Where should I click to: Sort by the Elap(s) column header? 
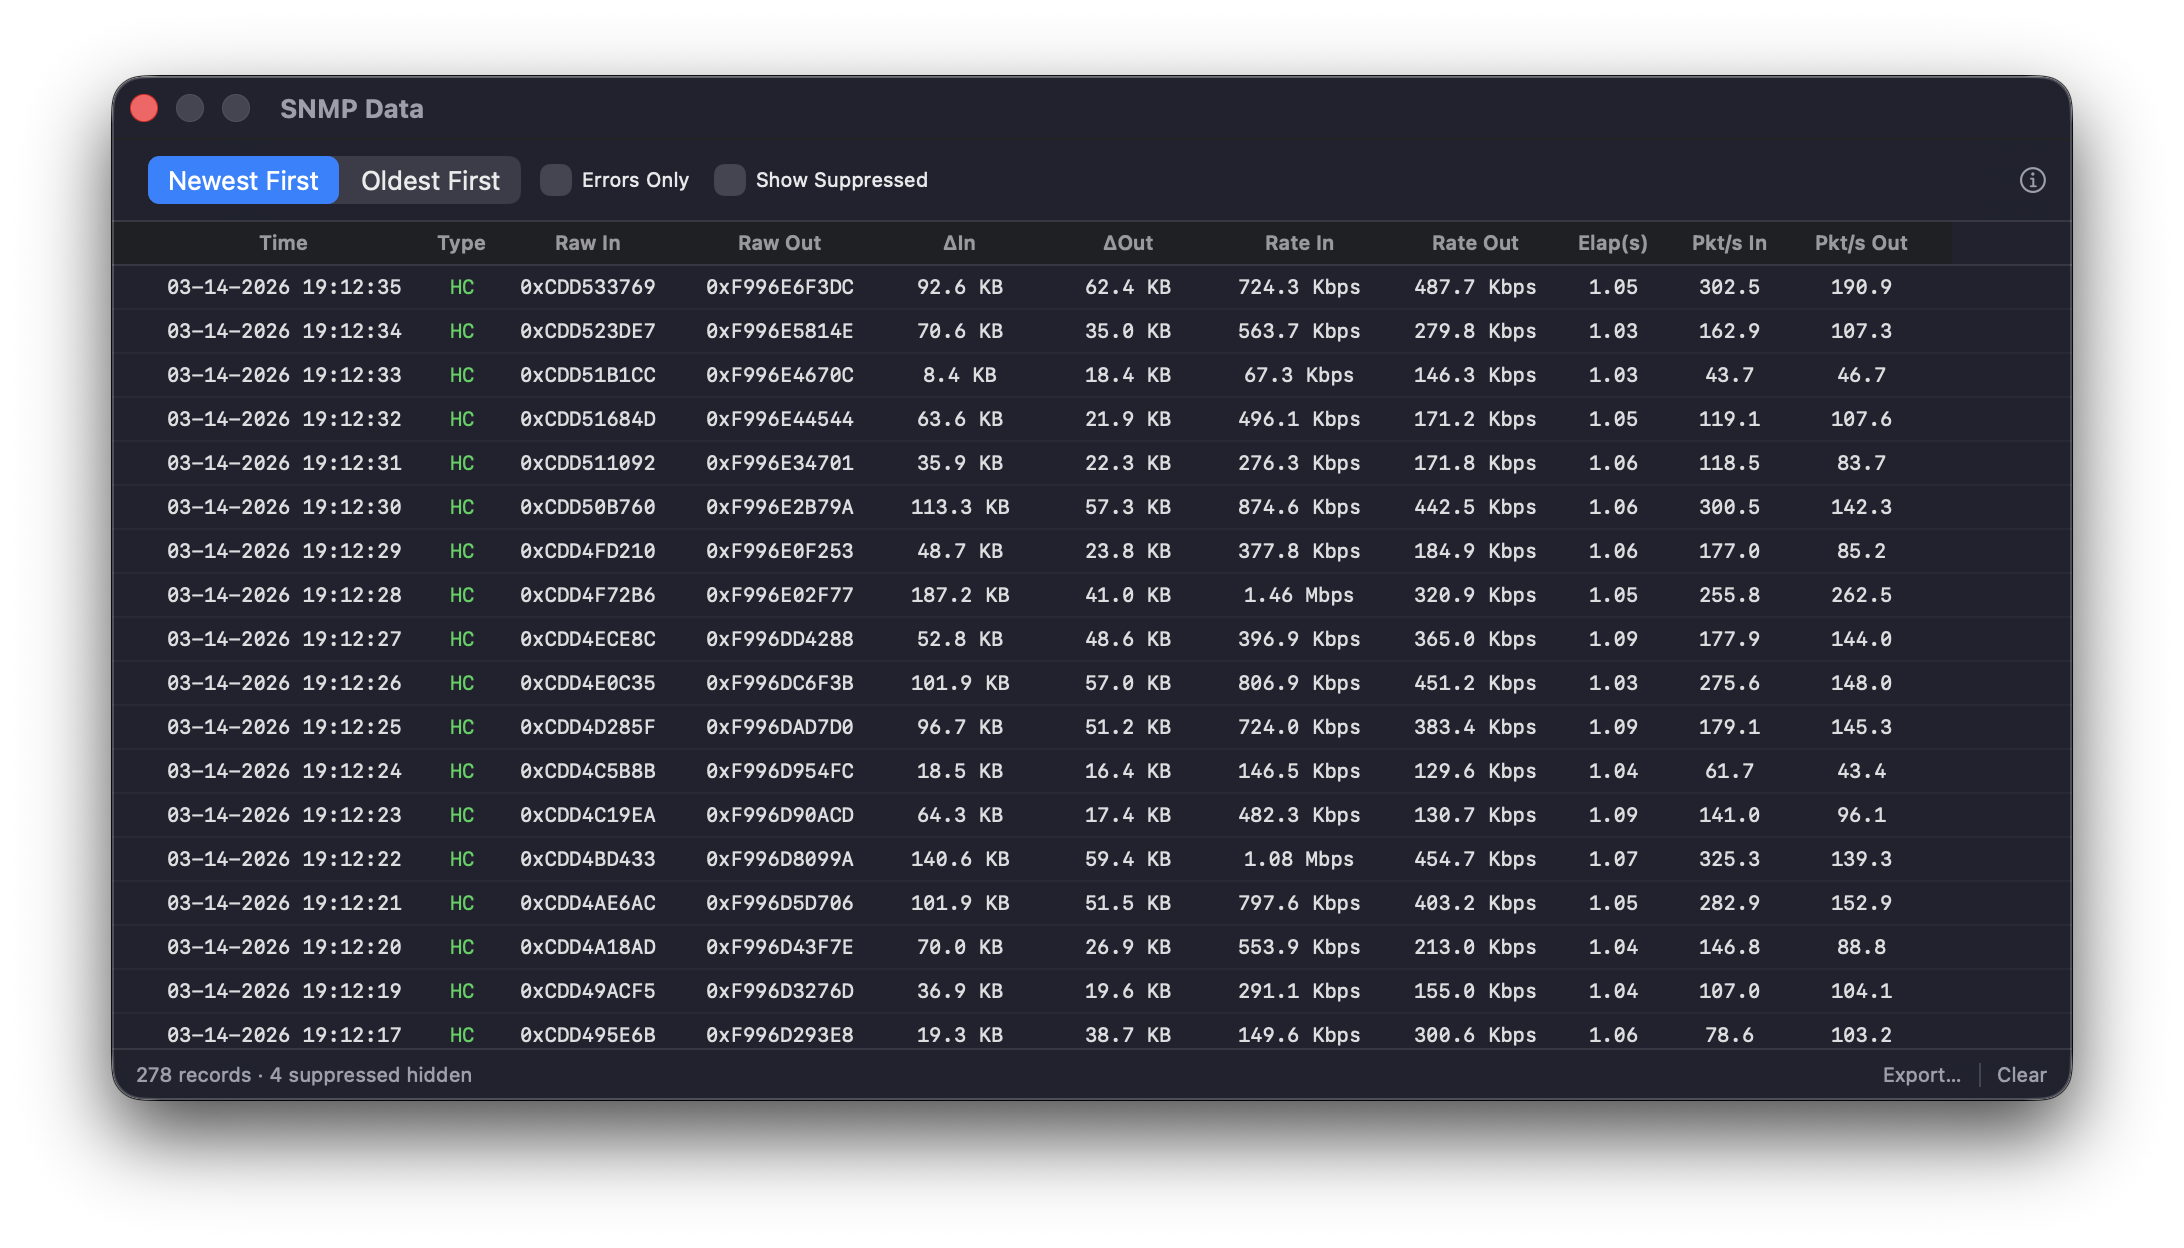(x=1612, y=242)
